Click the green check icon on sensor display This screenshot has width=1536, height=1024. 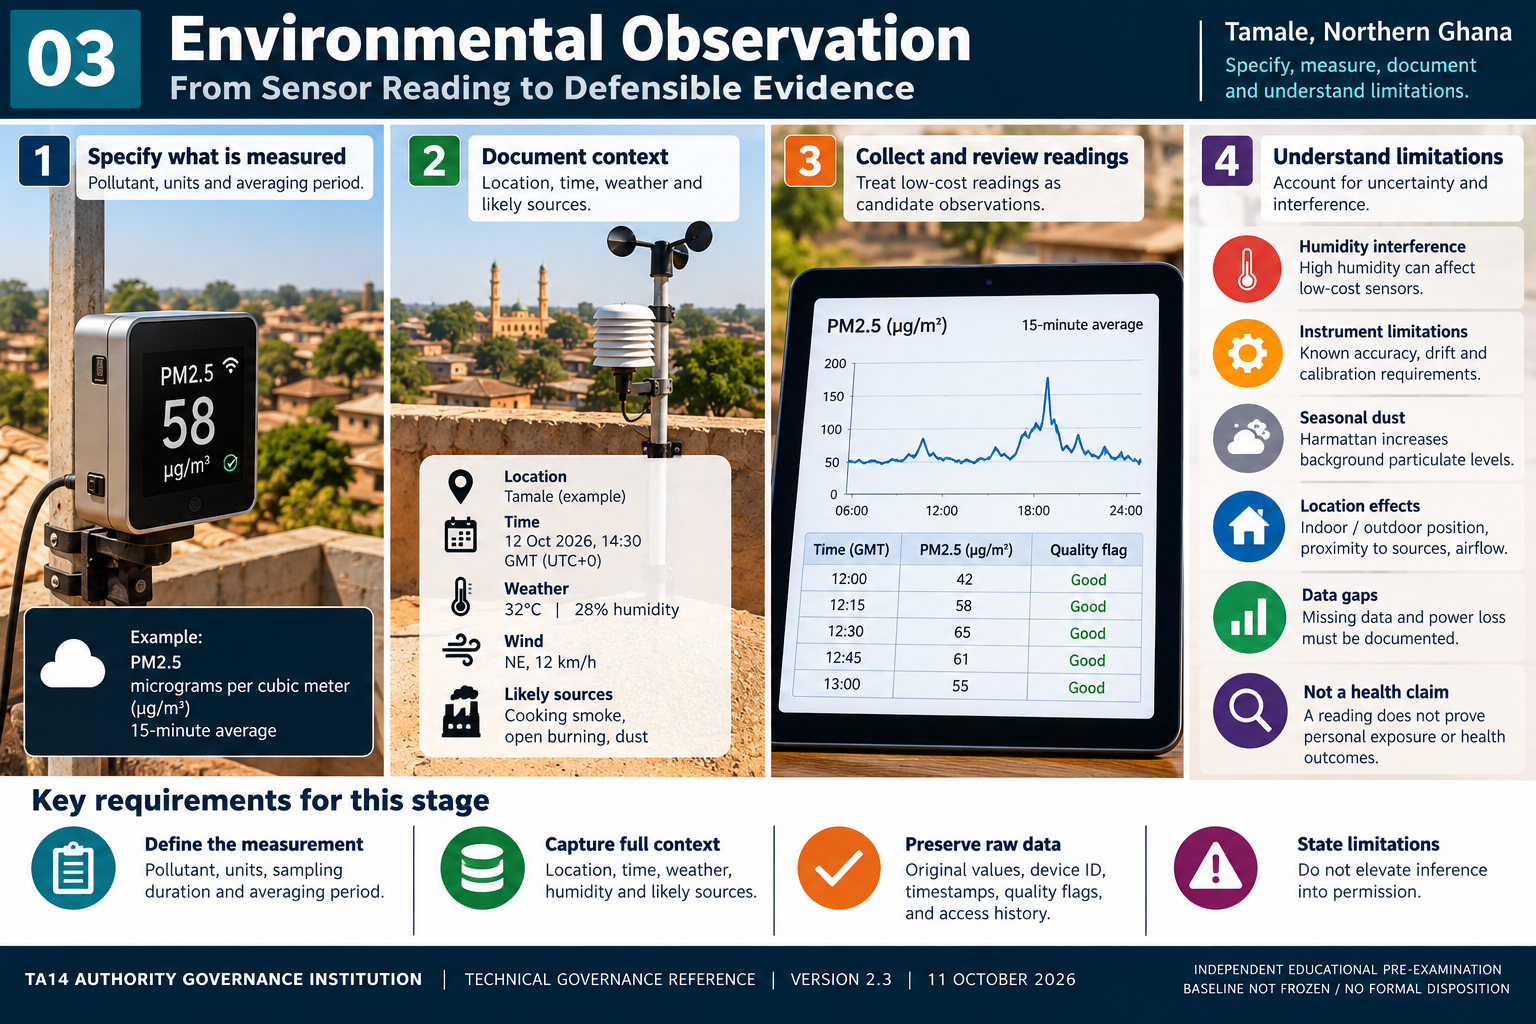pos(231,463)
